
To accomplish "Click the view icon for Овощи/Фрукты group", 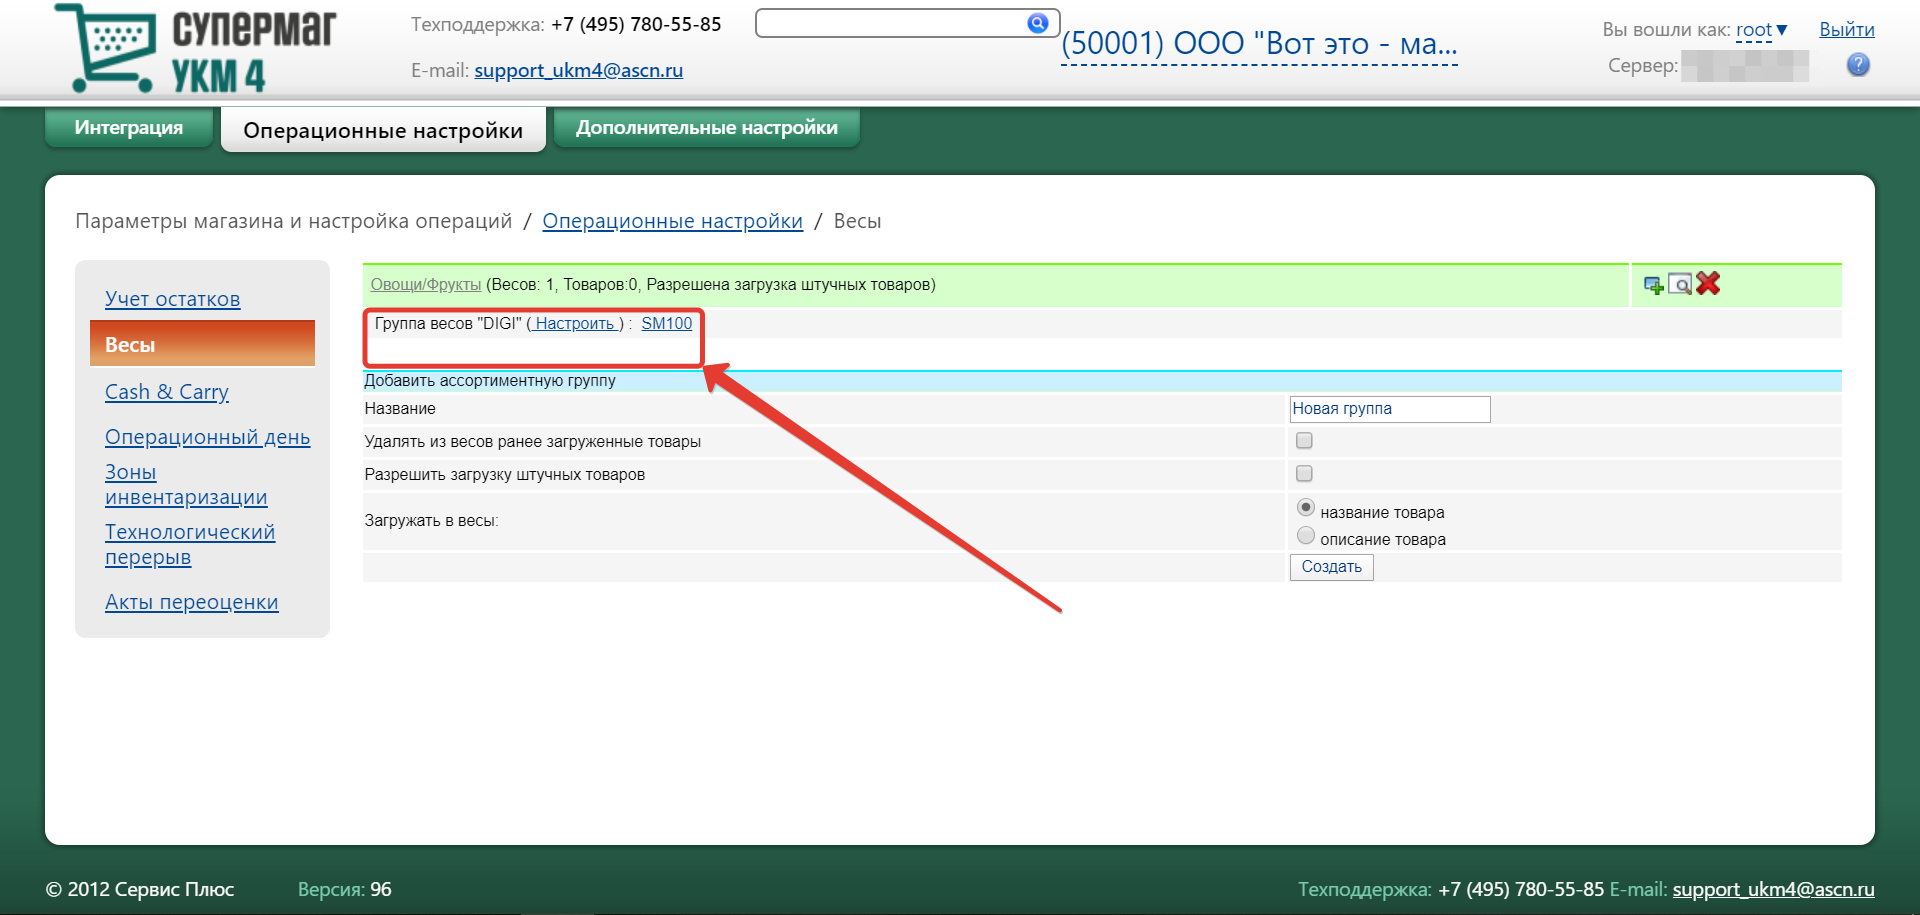I will (1680, 285).
